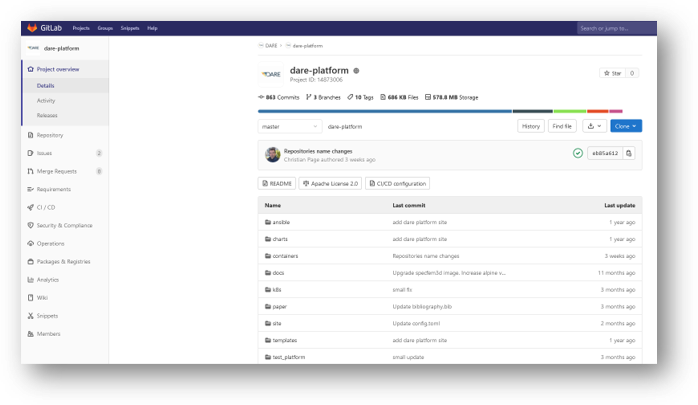Click the History button

531,126
